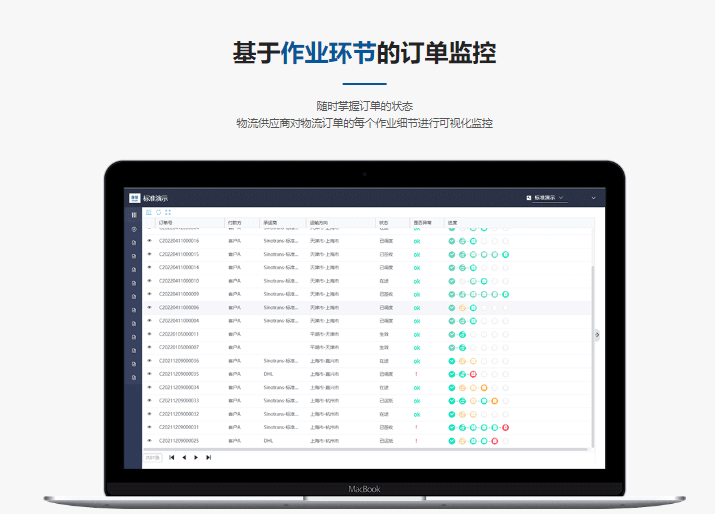
Task: Click the refresh icon in table toolbar
Action: (x=158, y=212)
